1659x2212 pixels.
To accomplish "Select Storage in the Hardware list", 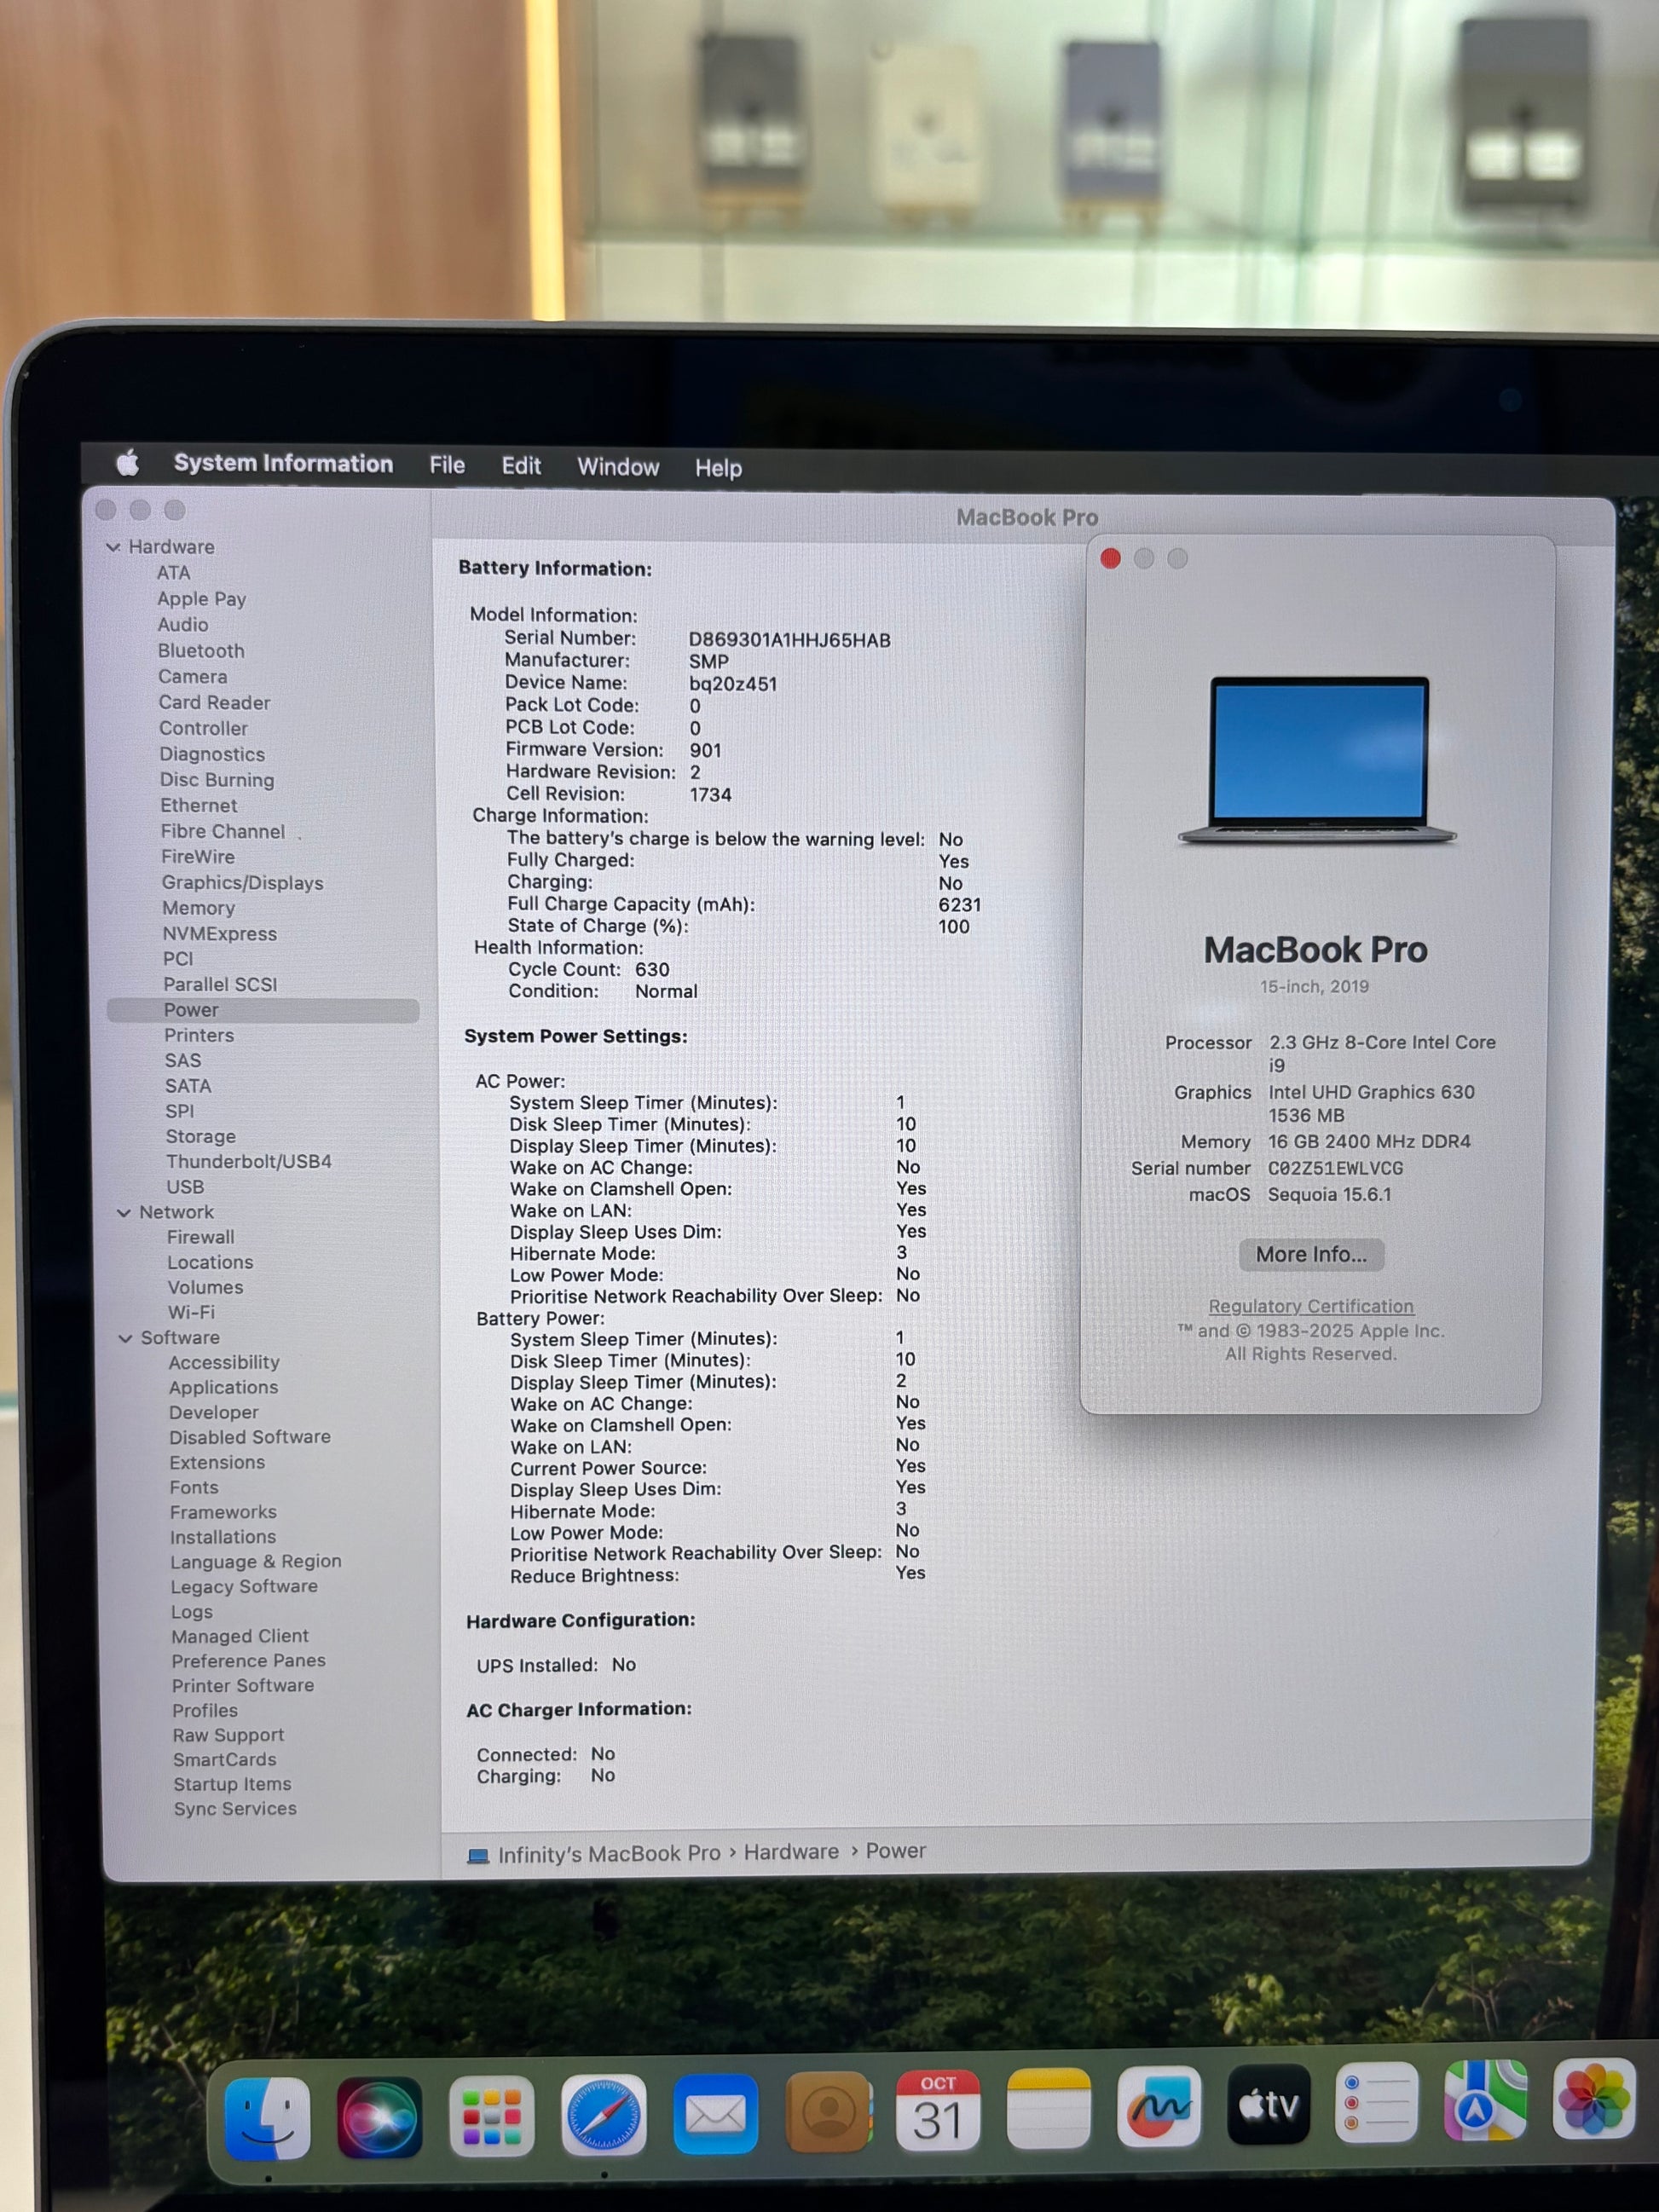I will pos(200,1136).
